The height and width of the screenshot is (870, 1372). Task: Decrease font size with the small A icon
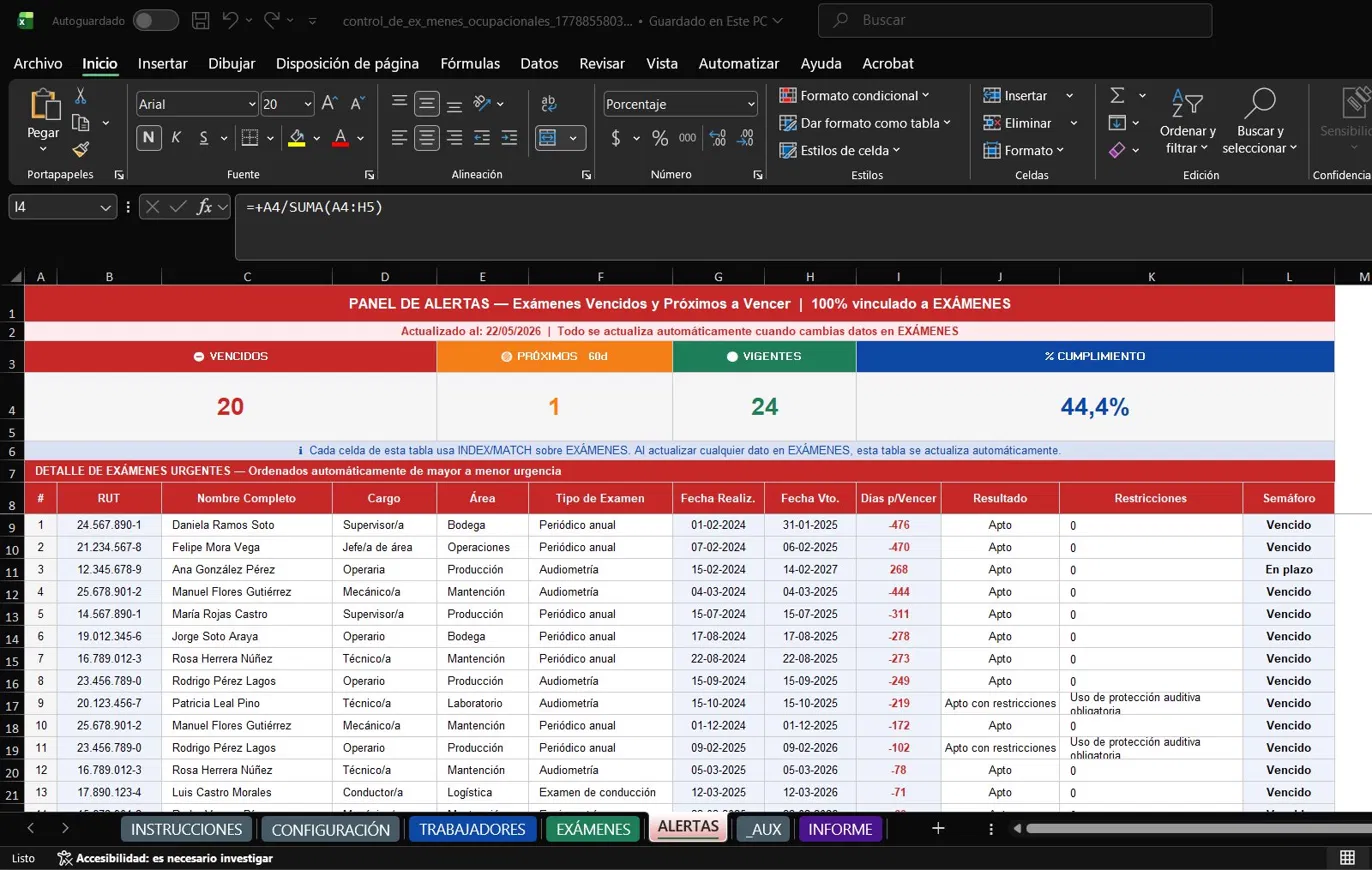pos(357,103)
